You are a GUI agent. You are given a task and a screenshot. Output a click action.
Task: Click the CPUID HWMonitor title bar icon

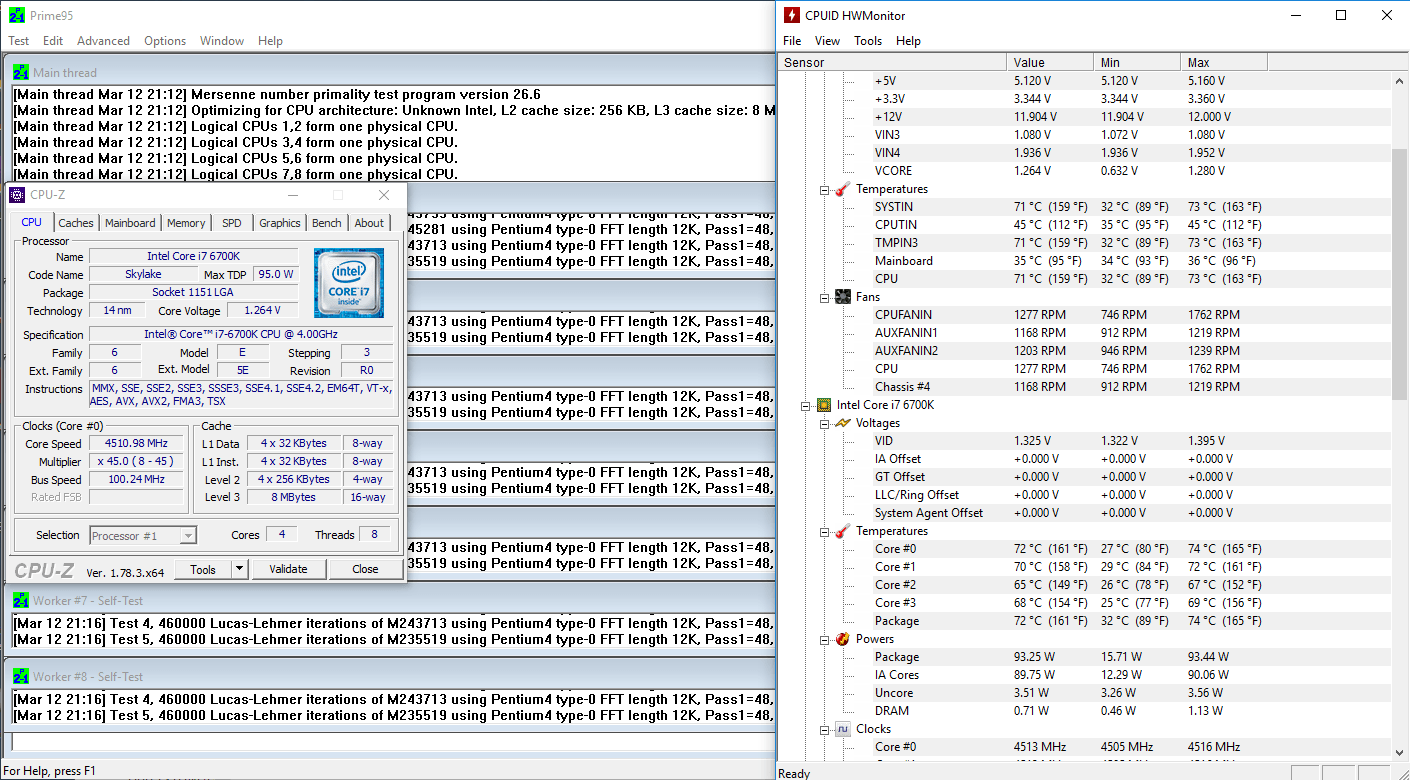tap(792, 15)
